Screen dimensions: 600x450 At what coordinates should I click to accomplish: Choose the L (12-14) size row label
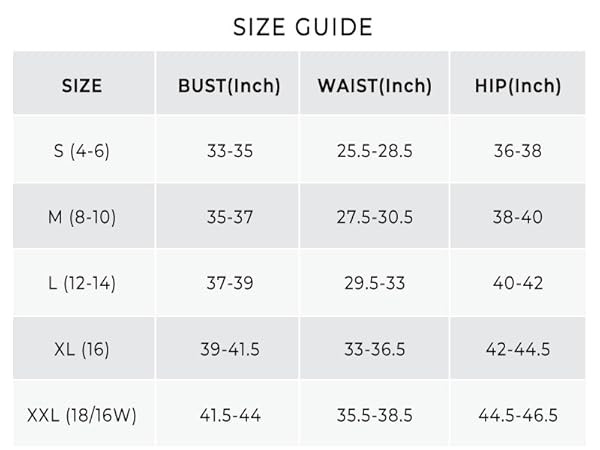[x=84, y=283]
